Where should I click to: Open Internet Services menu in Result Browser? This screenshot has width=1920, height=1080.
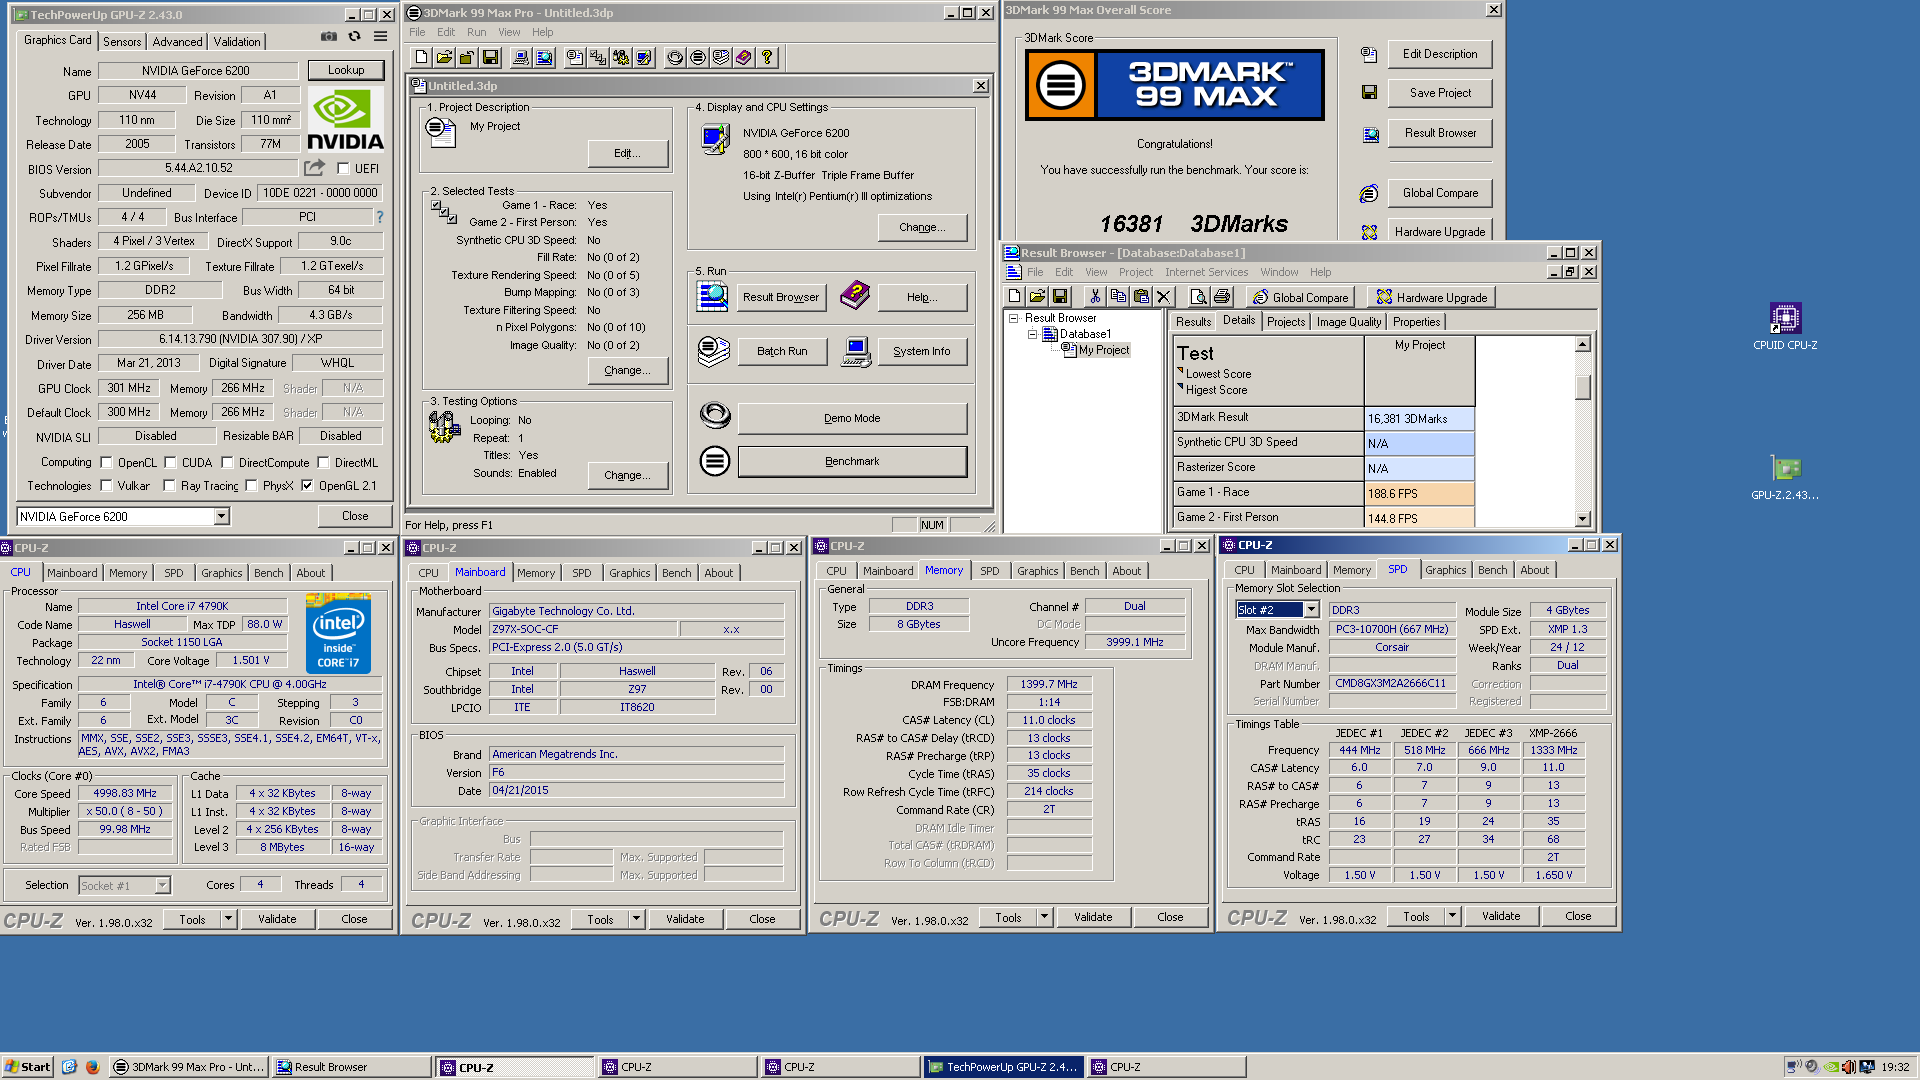click(1206, 272)
